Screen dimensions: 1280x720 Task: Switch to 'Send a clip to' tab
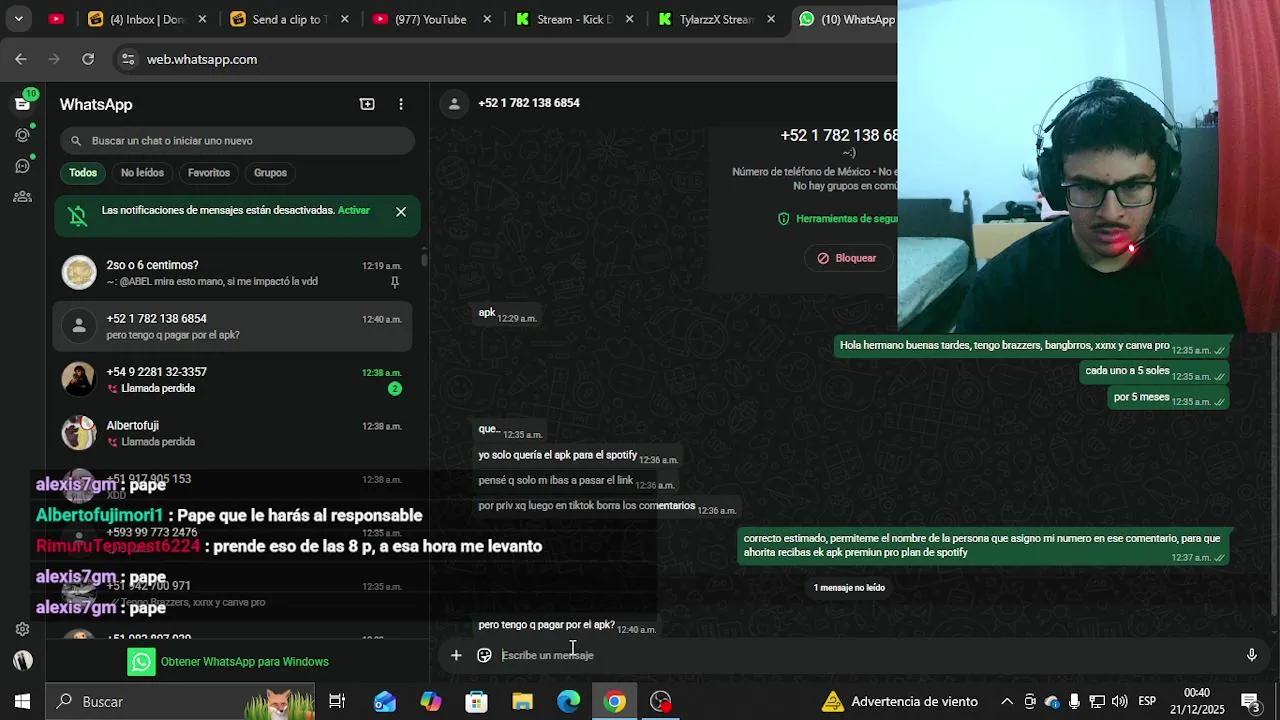tap(289, 19)
